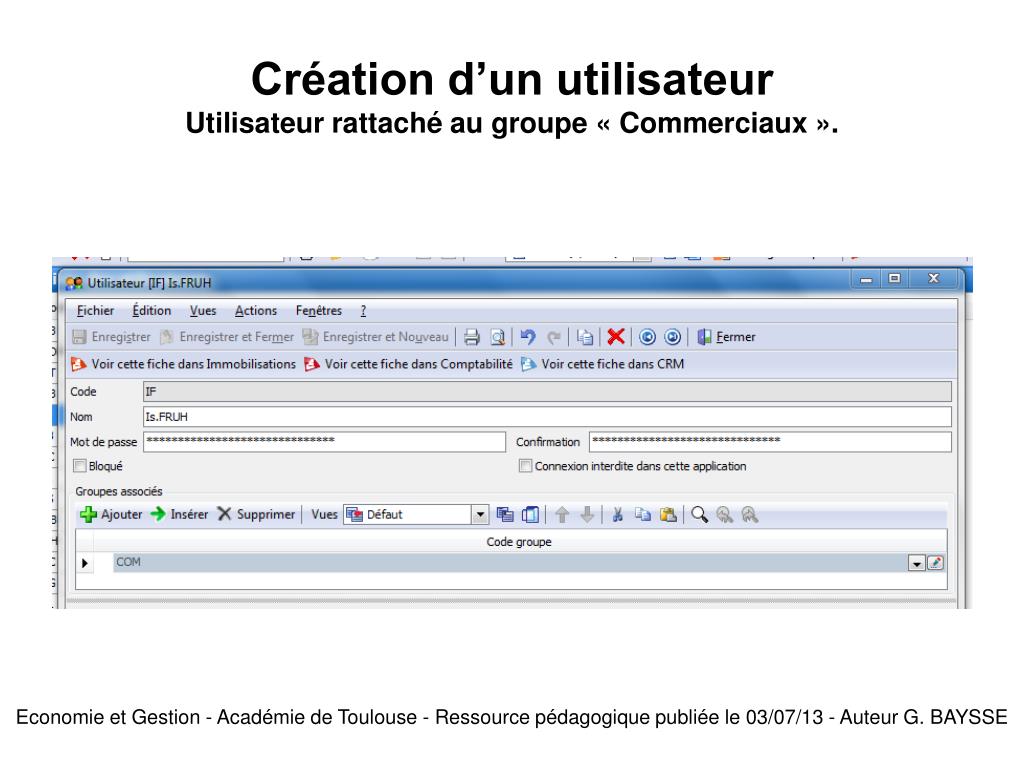Click the Code groupe column header
Viewport: 1024px width, 768px height.
coord(519,542)
